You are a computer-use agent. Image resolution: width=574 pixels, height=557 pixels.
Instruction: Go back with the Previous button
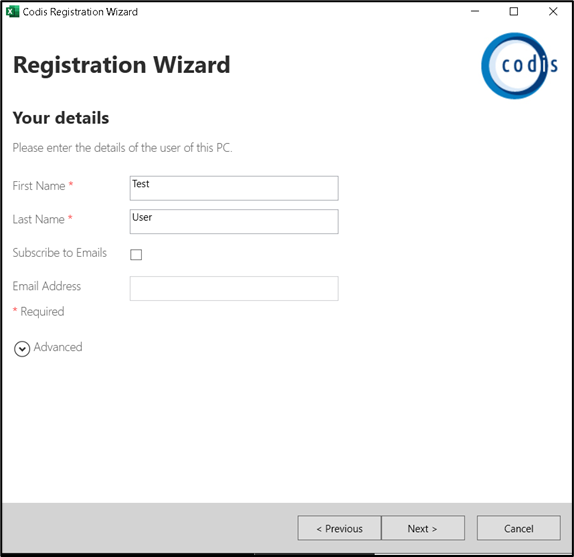(339, 528)
